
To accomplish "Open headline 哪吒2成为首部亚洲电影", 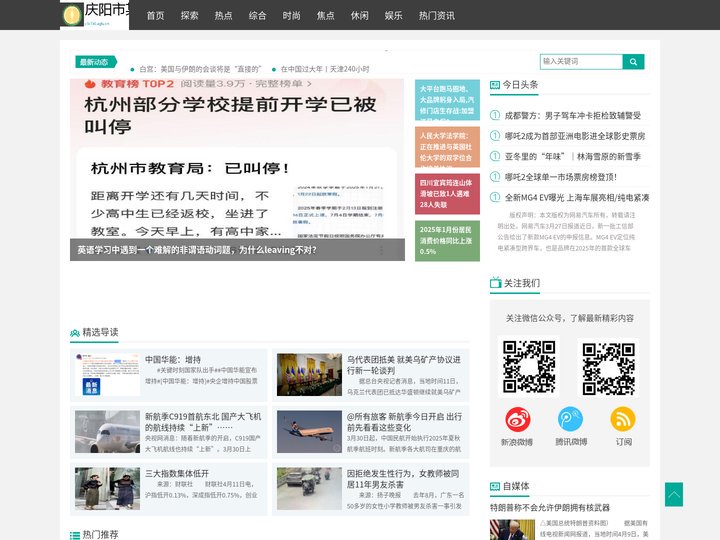I will click(x=575, y=136).
